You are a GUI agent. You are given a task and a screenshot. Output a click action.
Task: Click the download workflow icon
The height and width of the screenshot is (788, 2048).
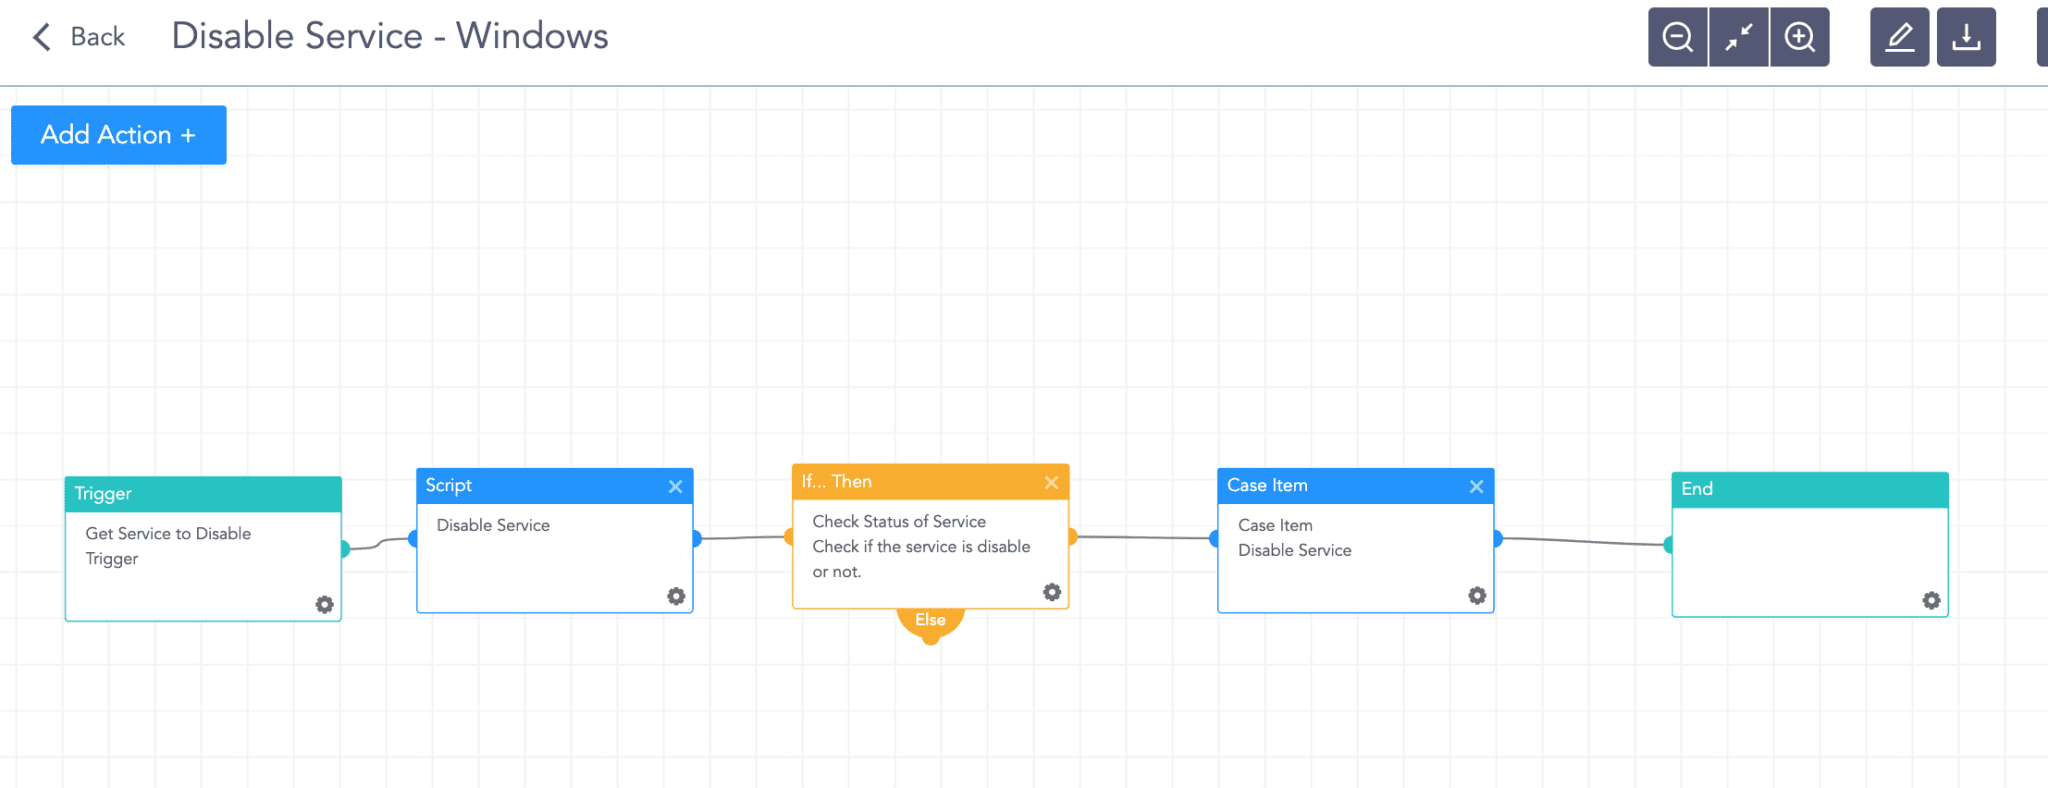click(x=1966, y=37)
